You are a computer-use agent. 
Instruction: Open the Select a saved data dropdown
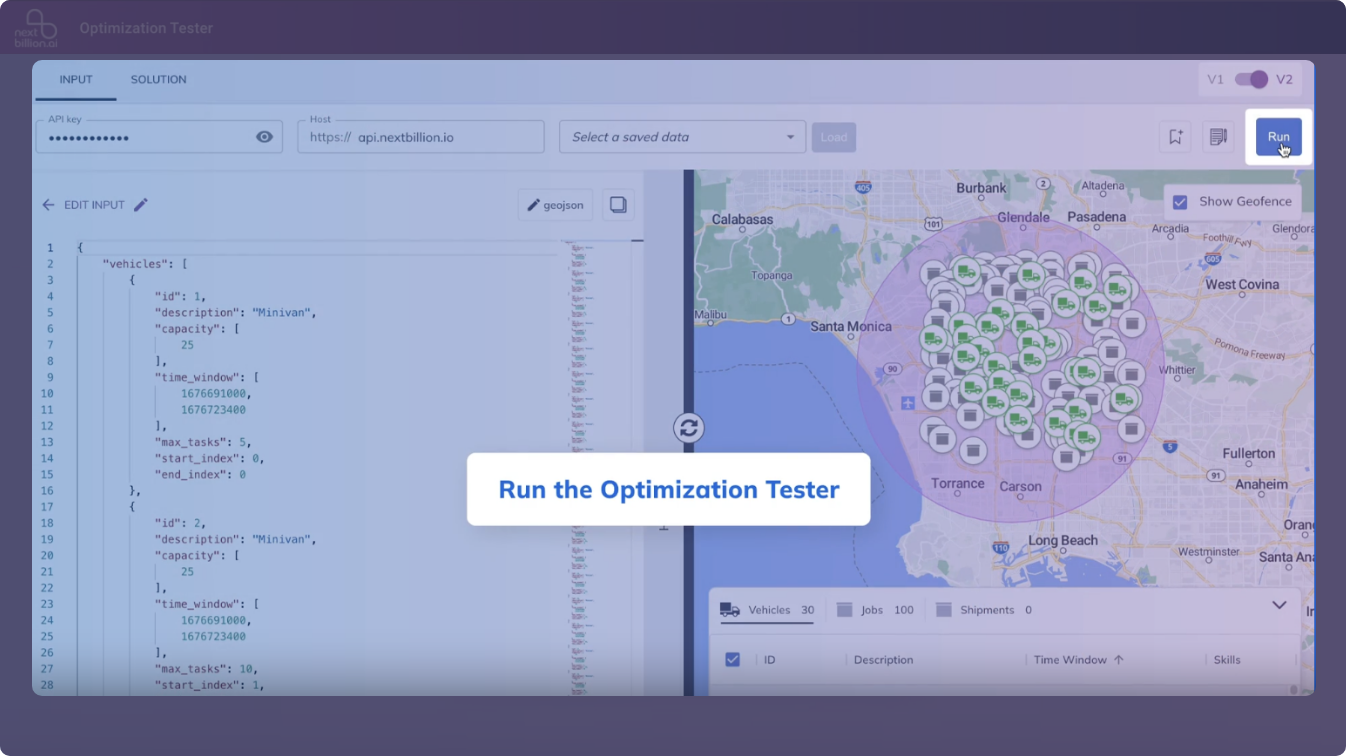click(680, 137)
